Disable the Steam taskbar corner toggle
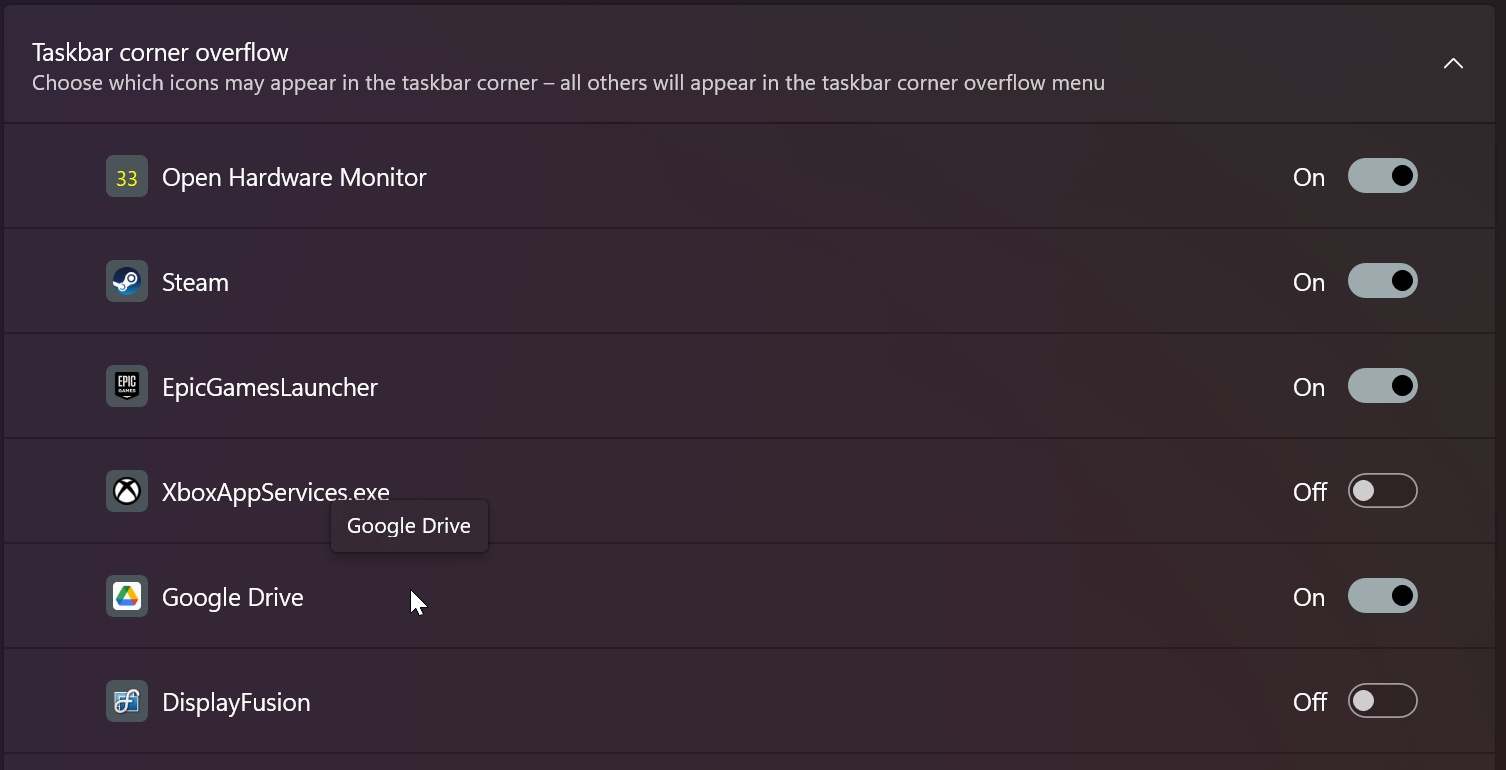Screen dimensions: 1506x770 (1383, 281)
